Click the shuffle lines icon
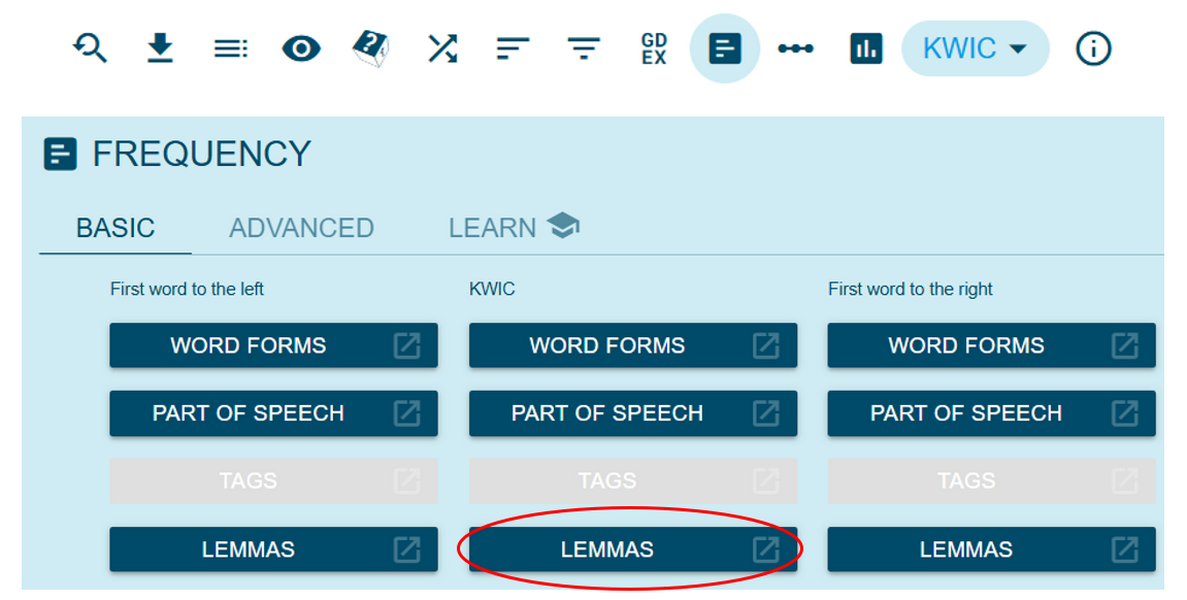This screenshot has width=1187, height=600. tap(442, 48)
